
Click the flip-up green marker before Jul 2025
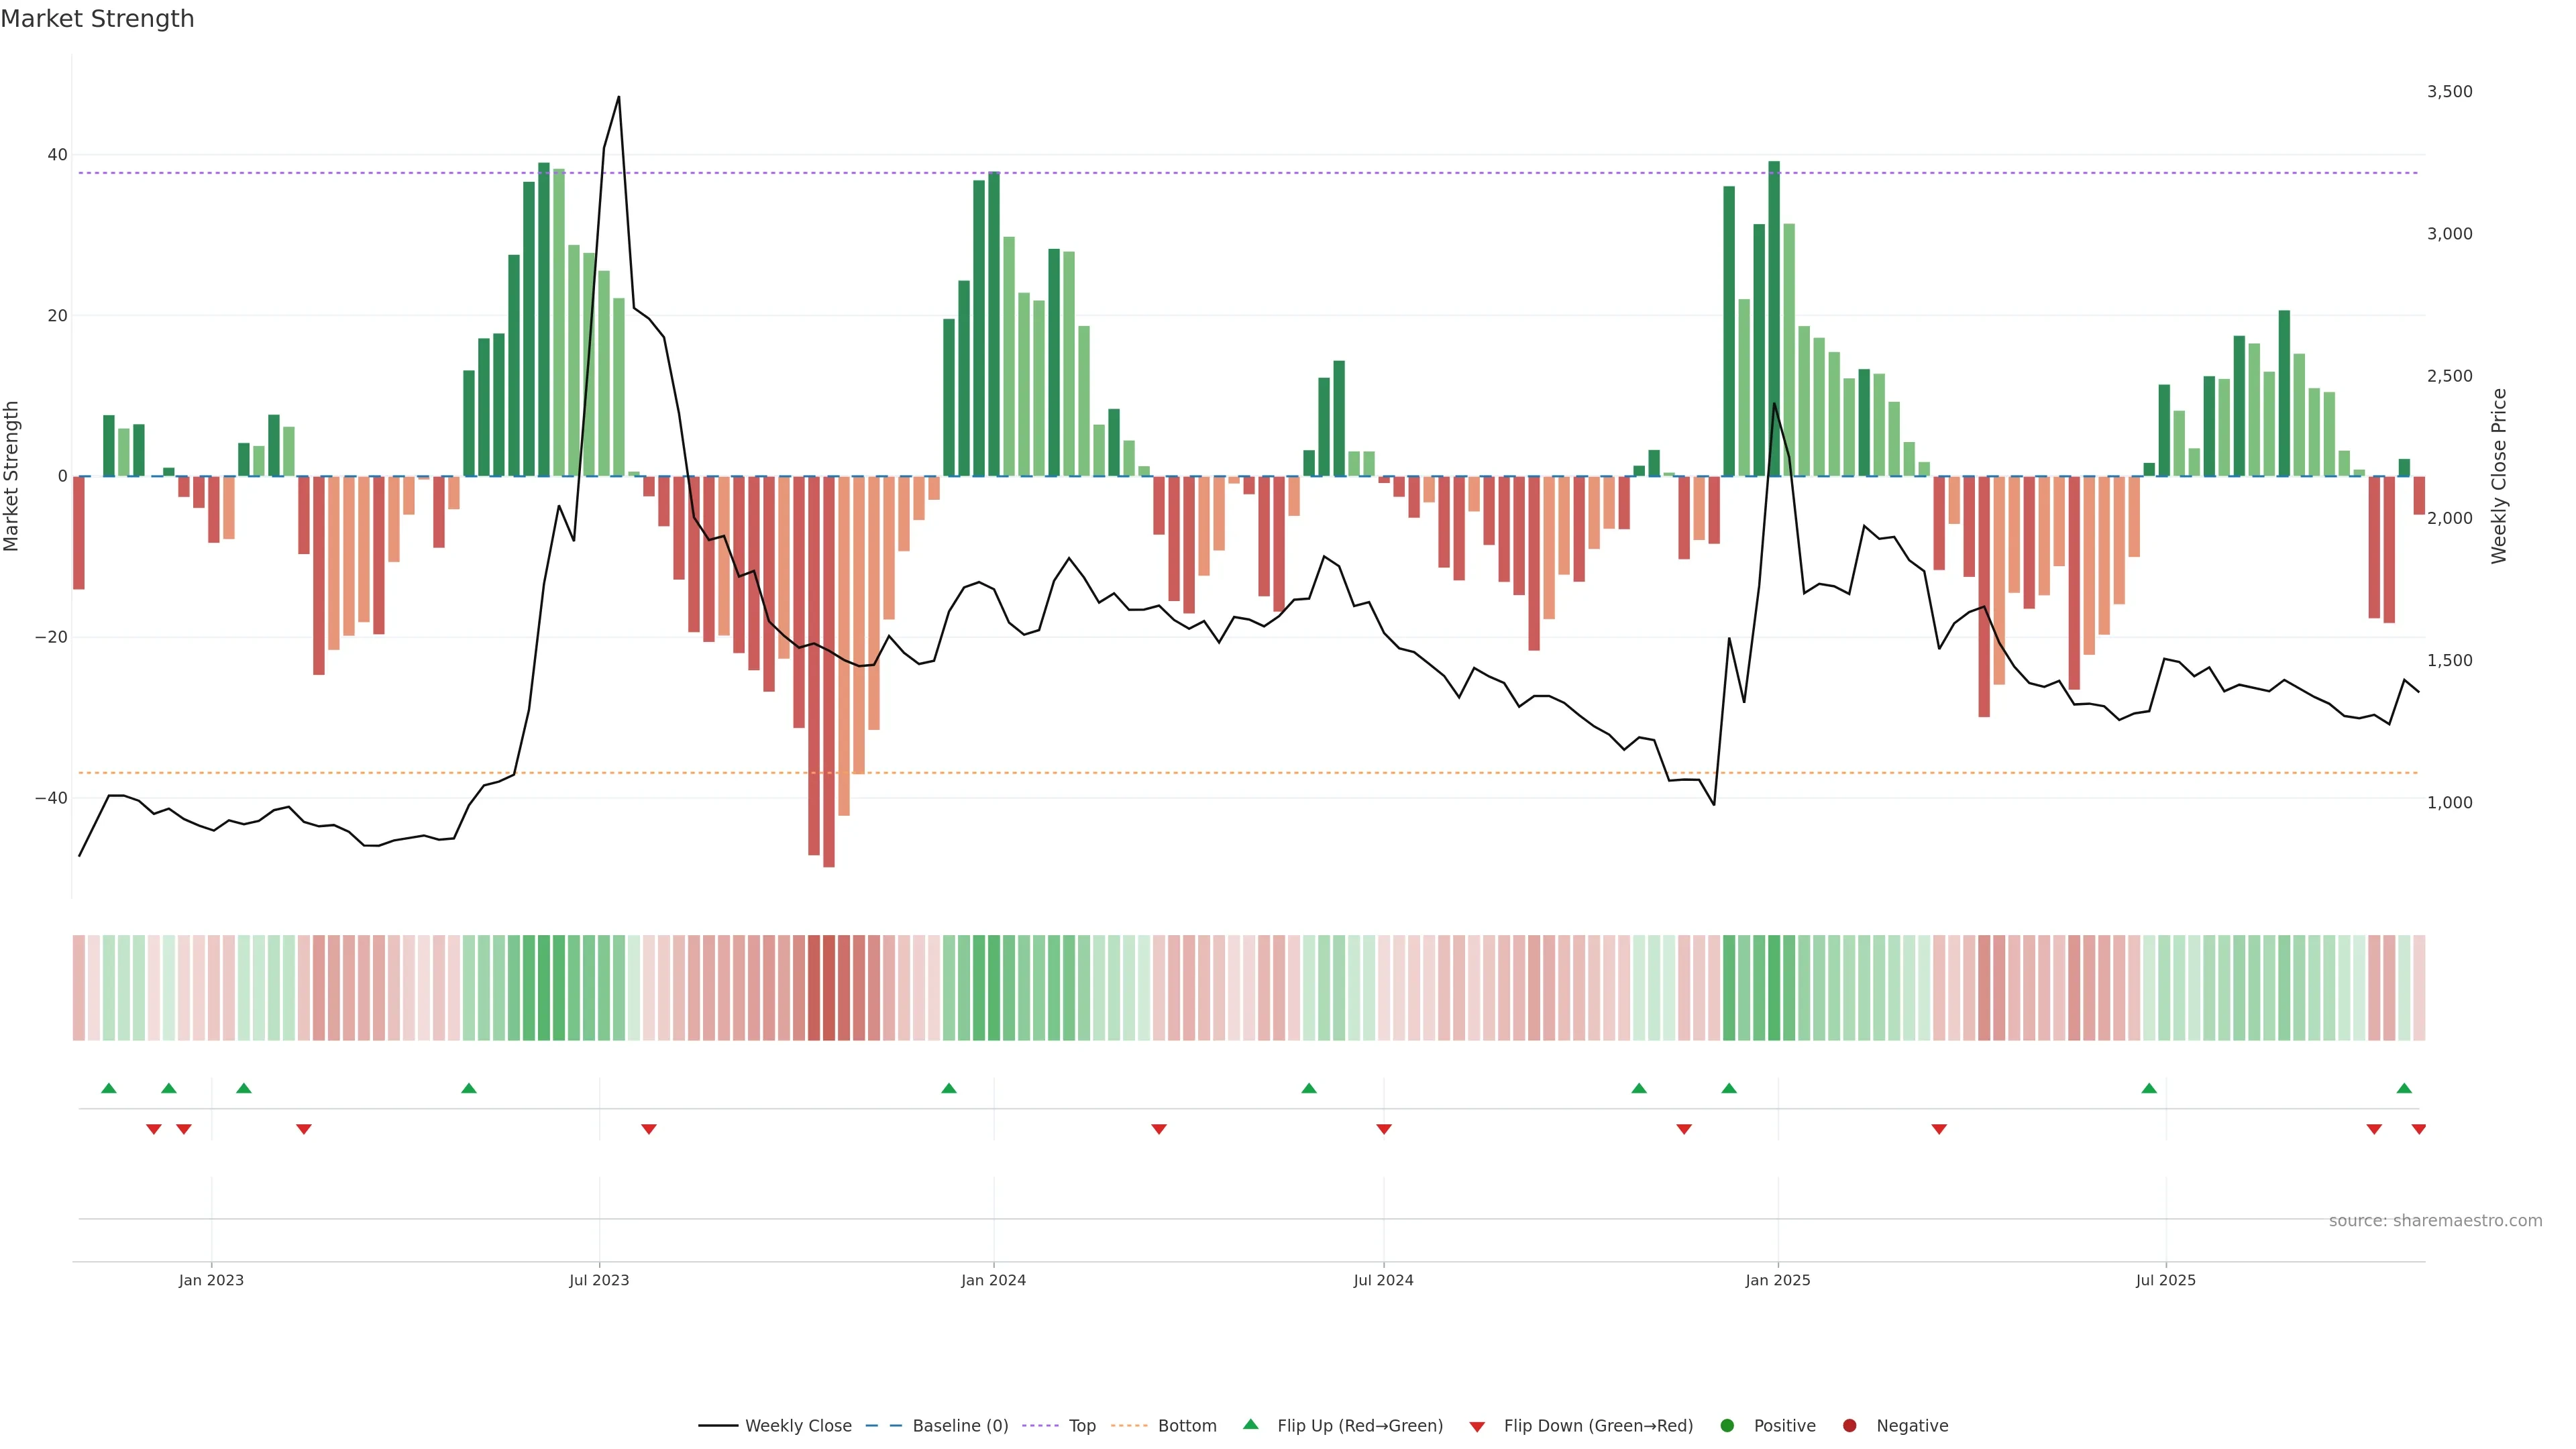coord(2149,1088)
